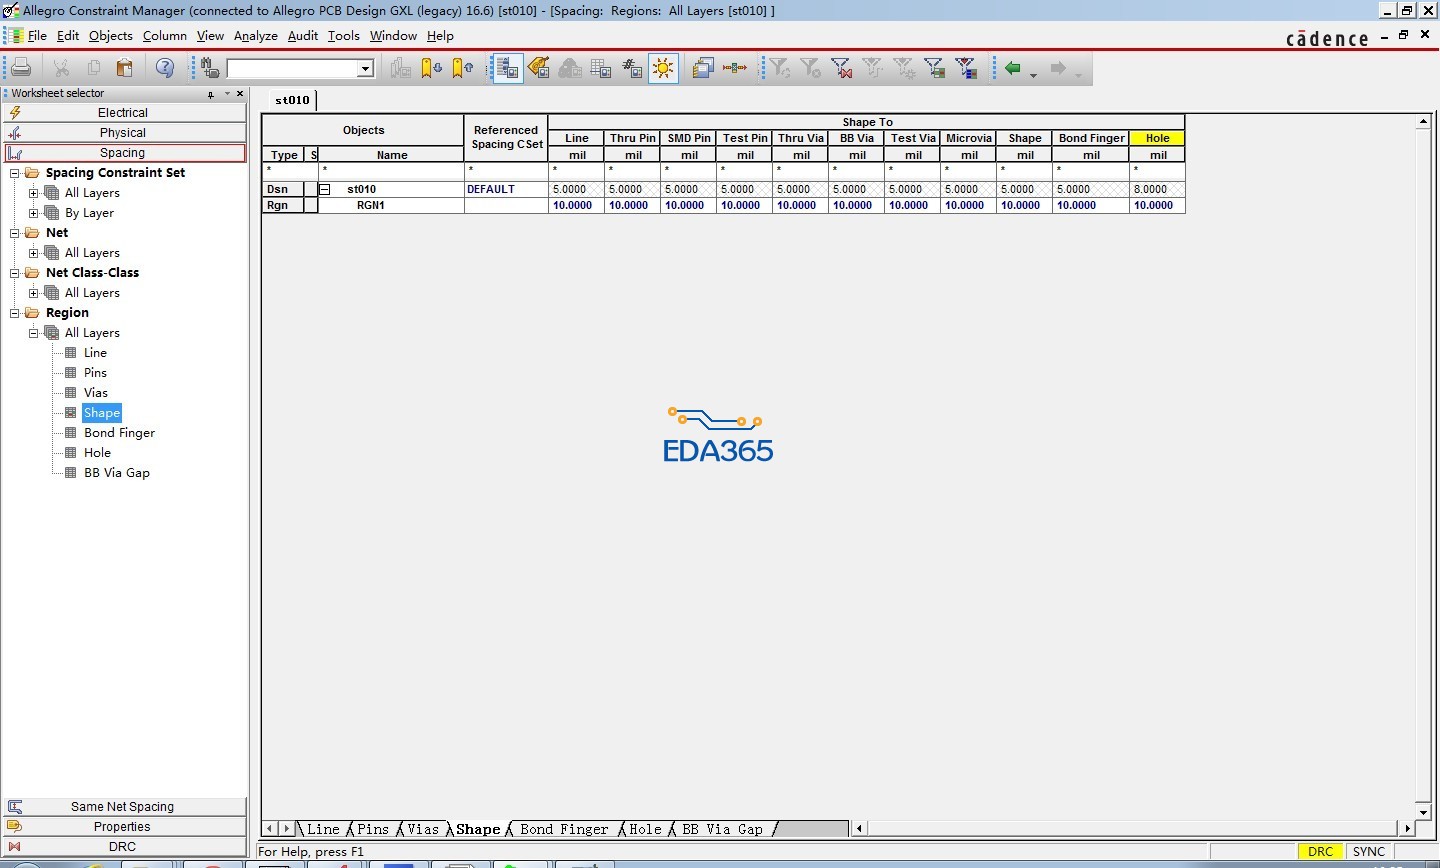Switch to the Bond Finger bottom tab
1440x868 pixels.
tap(564, 829)
